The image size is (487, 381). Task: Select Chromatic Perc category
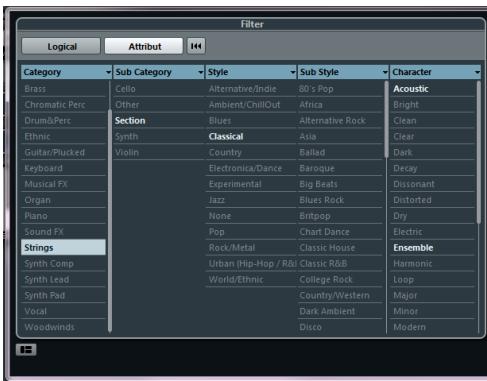point(63,105)
